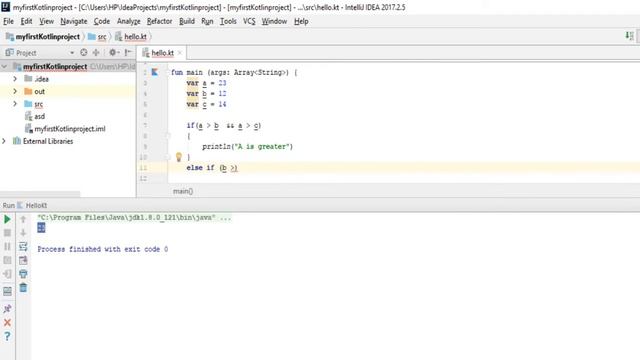Click Kotlin run gutter icon beside main

155,72
